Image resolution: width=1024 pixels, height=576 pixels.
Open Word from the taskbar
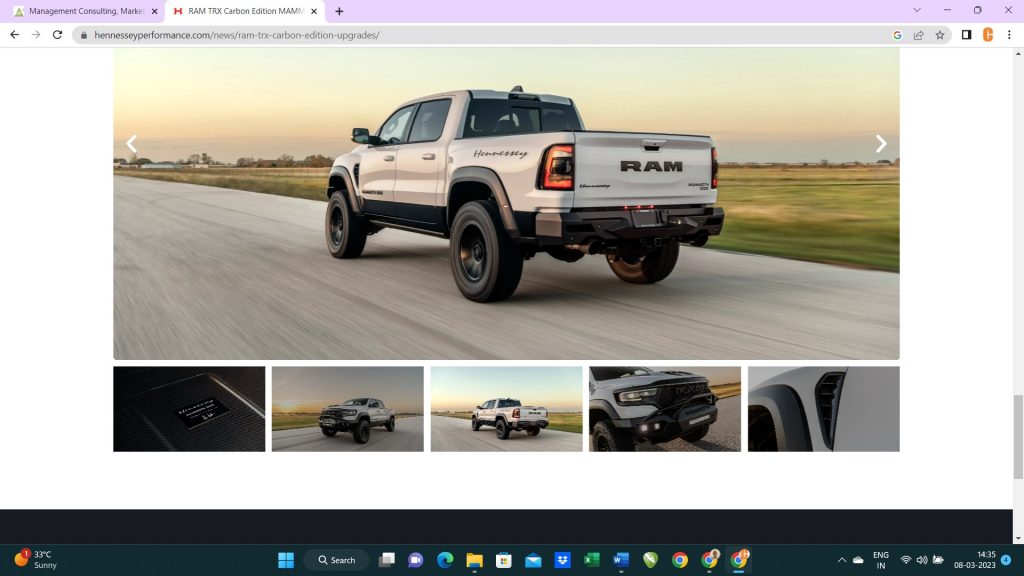(621, 560)
